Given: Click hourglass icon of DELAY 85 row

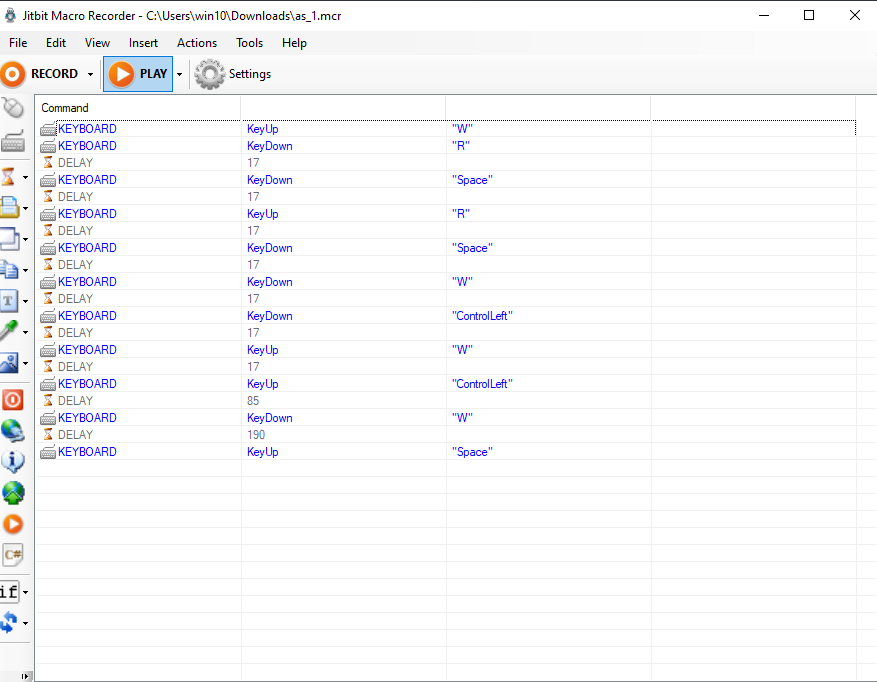Looking at the screenshot, I should tap(48, 401).
